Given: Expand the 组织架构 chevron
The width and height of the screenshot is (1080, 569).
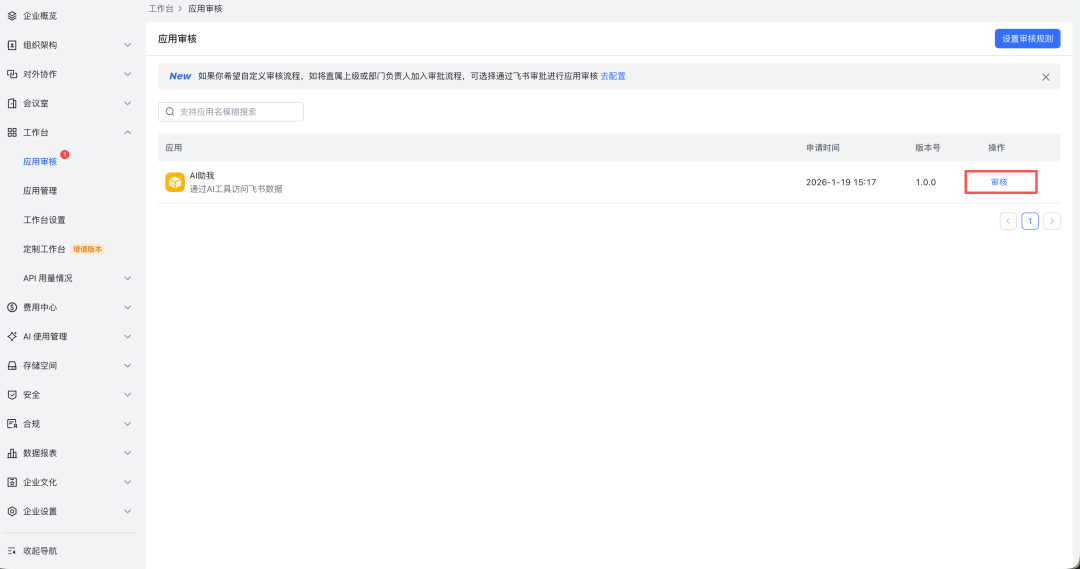Looking at the screenshot, I should tap(127, 45).
